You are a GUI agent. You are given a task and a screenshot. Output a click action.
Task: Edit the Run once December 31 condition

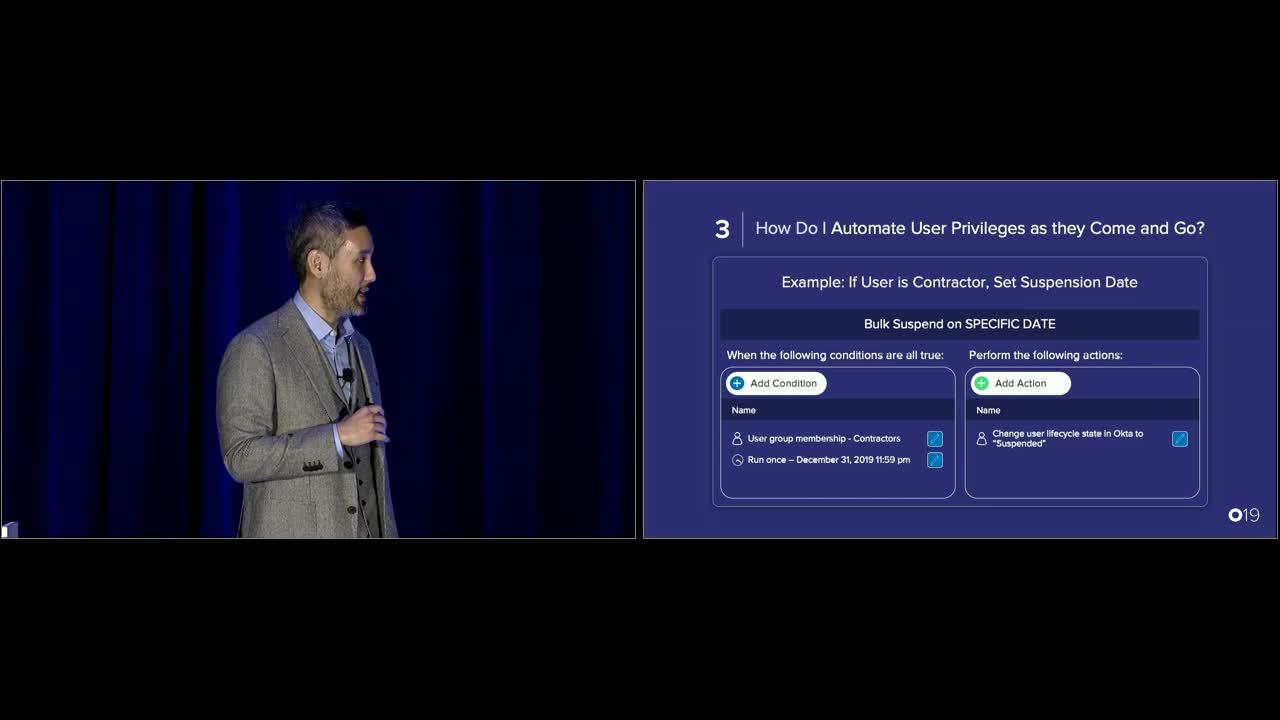click(935, 460)
